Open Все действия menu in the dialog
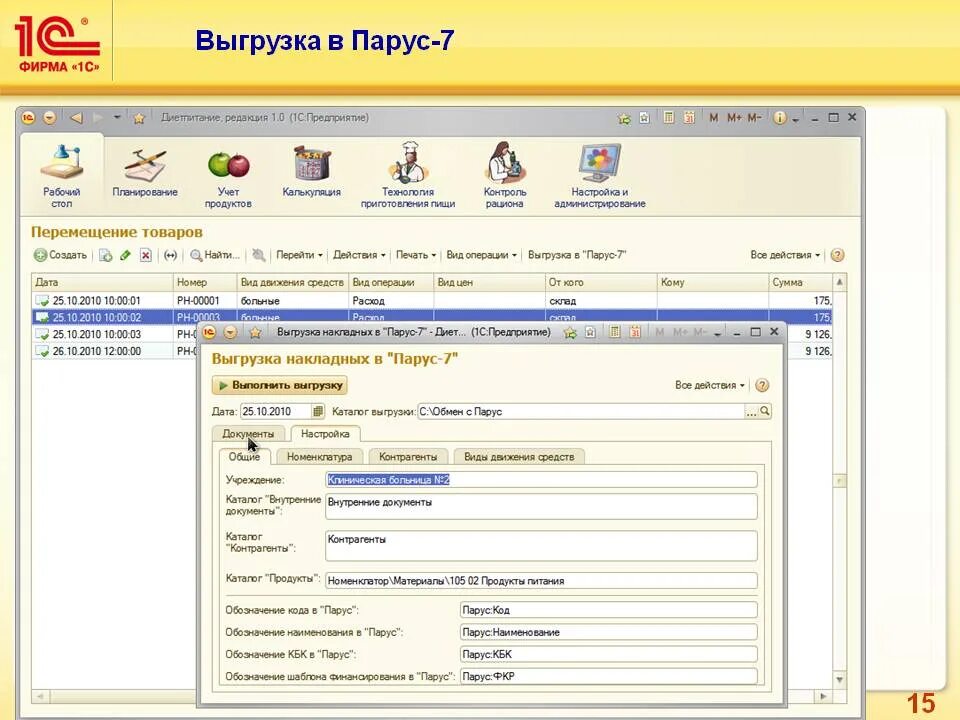This screenshot has height=720, width=960. click(710, 385)
